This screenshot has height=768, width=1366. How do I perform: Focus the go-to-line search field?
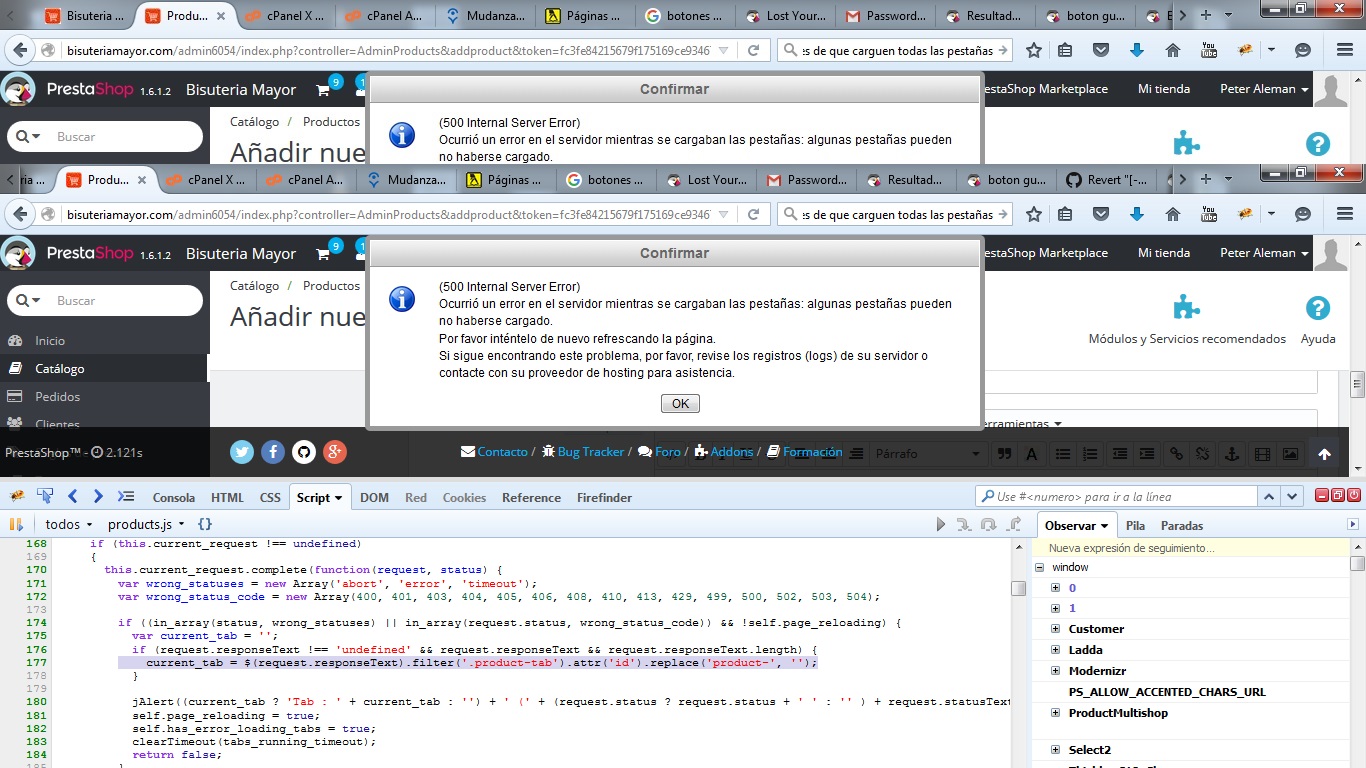click(1120, 497)
